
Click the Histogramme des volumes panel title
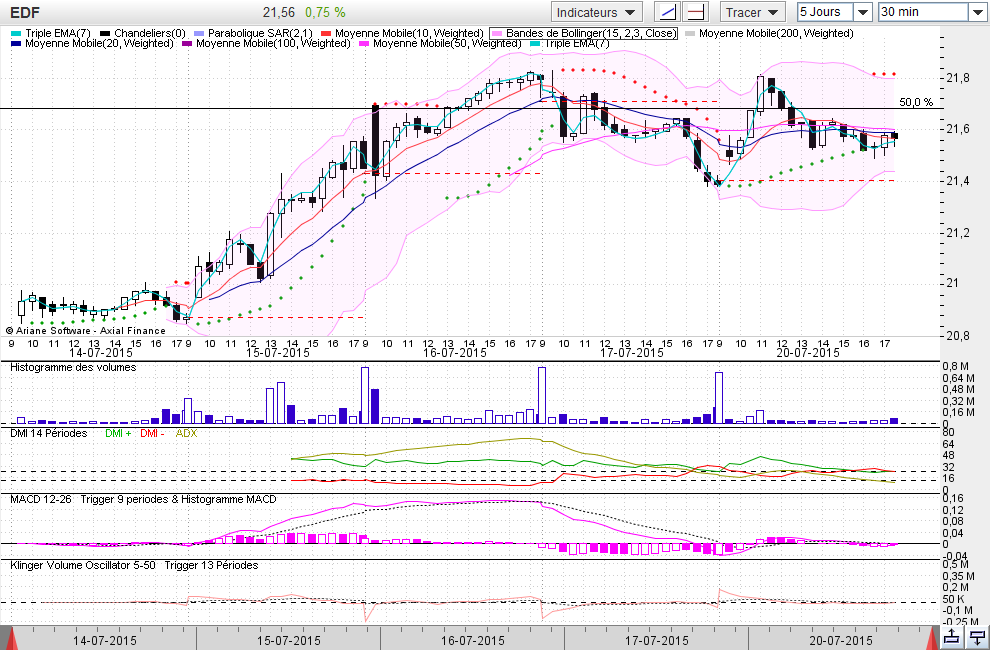point(73,367)
